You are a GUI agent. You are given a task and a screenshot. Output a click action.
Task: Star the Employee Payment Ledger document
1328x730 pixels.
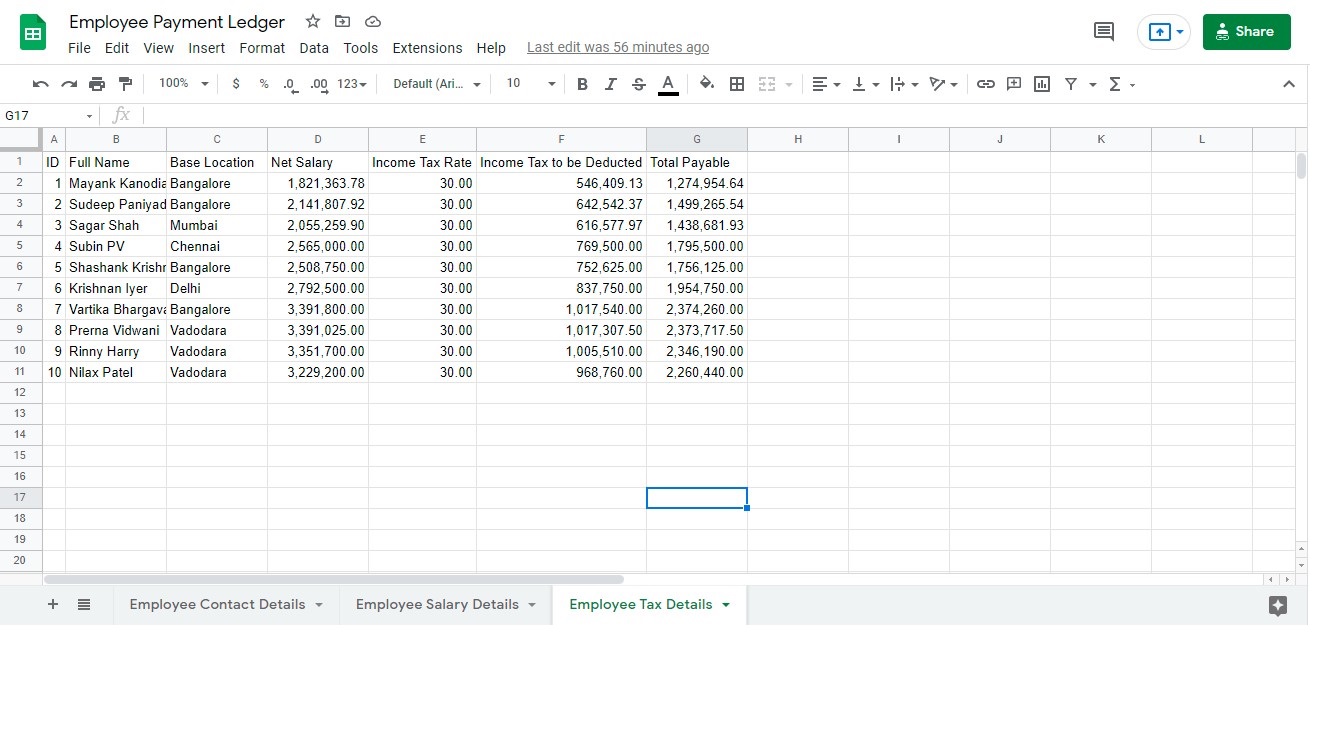pyautogui.click(x=313, y=21)
